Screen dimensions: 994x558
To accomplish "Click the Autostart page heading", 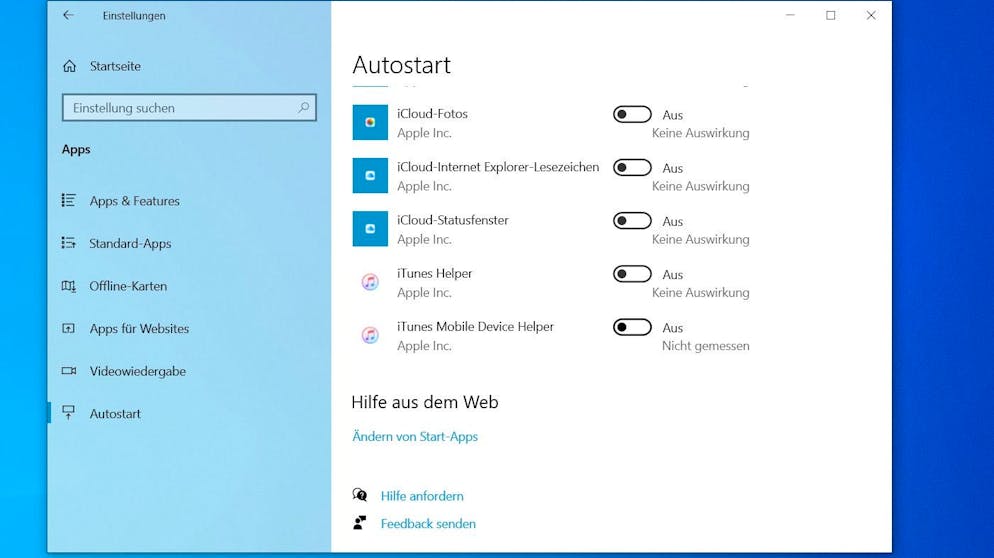I will 402,65.
